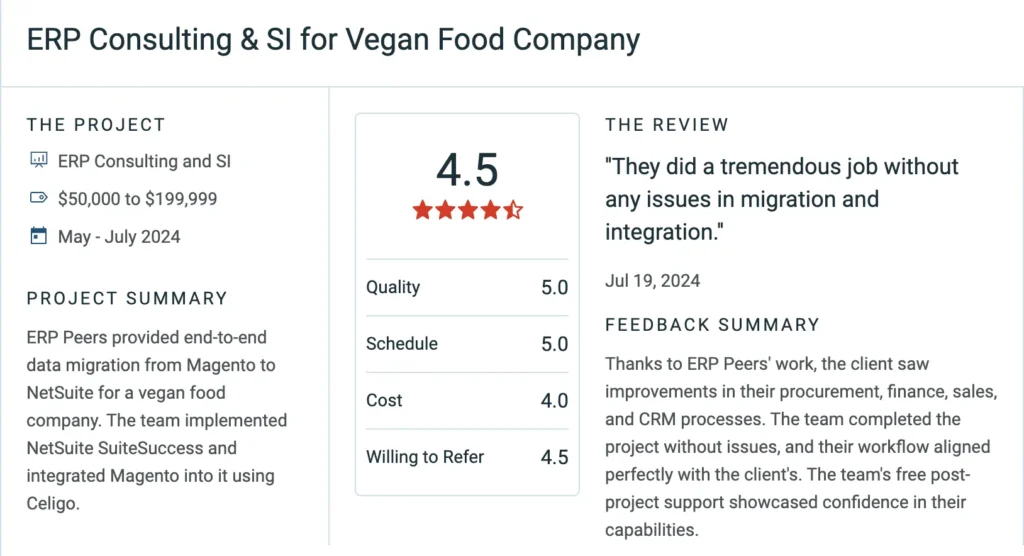Click the price tag budget icon
1024x556 pixels.
(x=39, y=199)
